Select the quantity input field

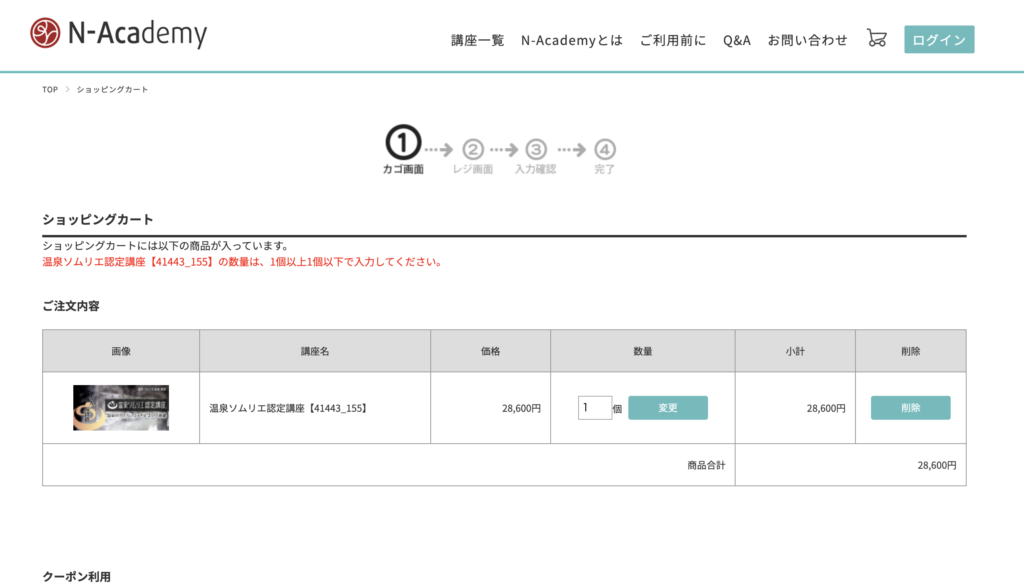pyautogui.click(x=594, y=407)
